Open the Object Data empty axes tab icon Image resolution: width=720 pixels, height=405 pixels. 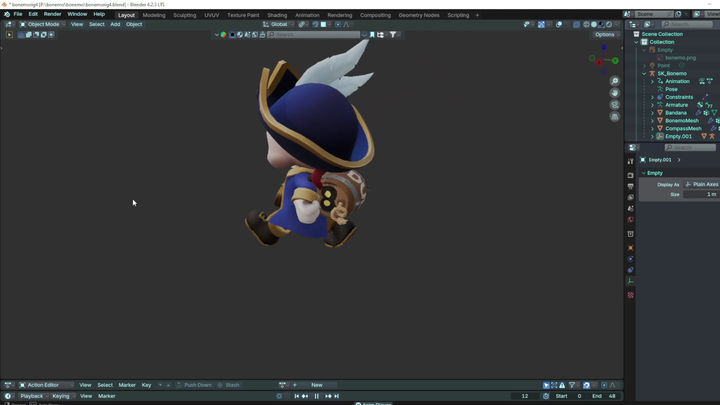[630, 281]
